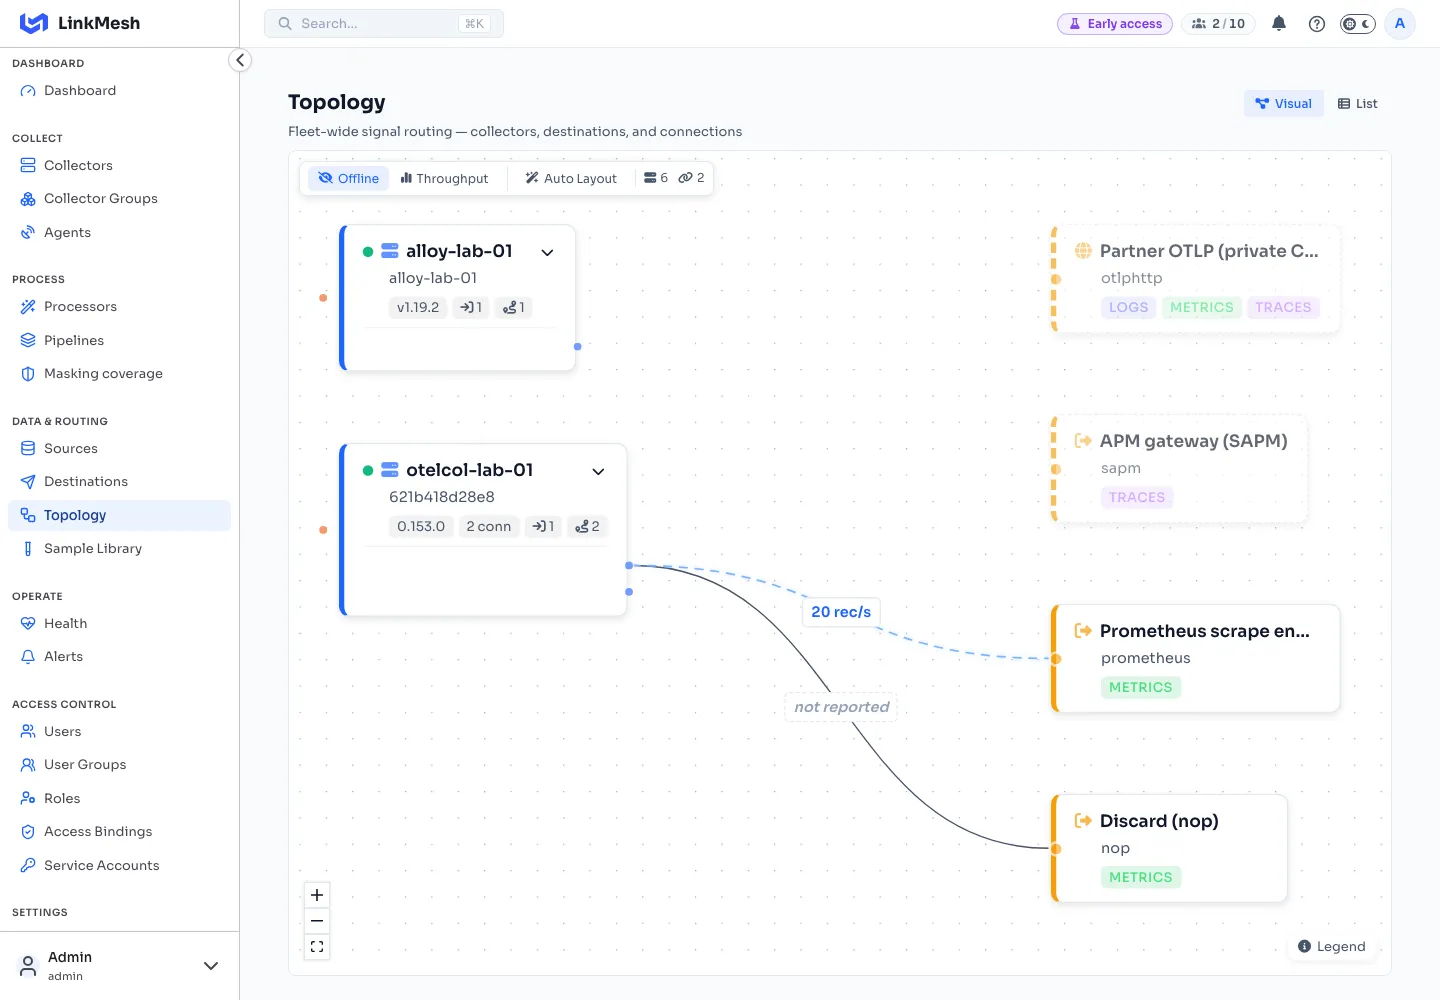This screenshot has width=1440, height=1000.
Task: Click the Prometheus scrape destination icon
Action: (x=1083, y=631)
